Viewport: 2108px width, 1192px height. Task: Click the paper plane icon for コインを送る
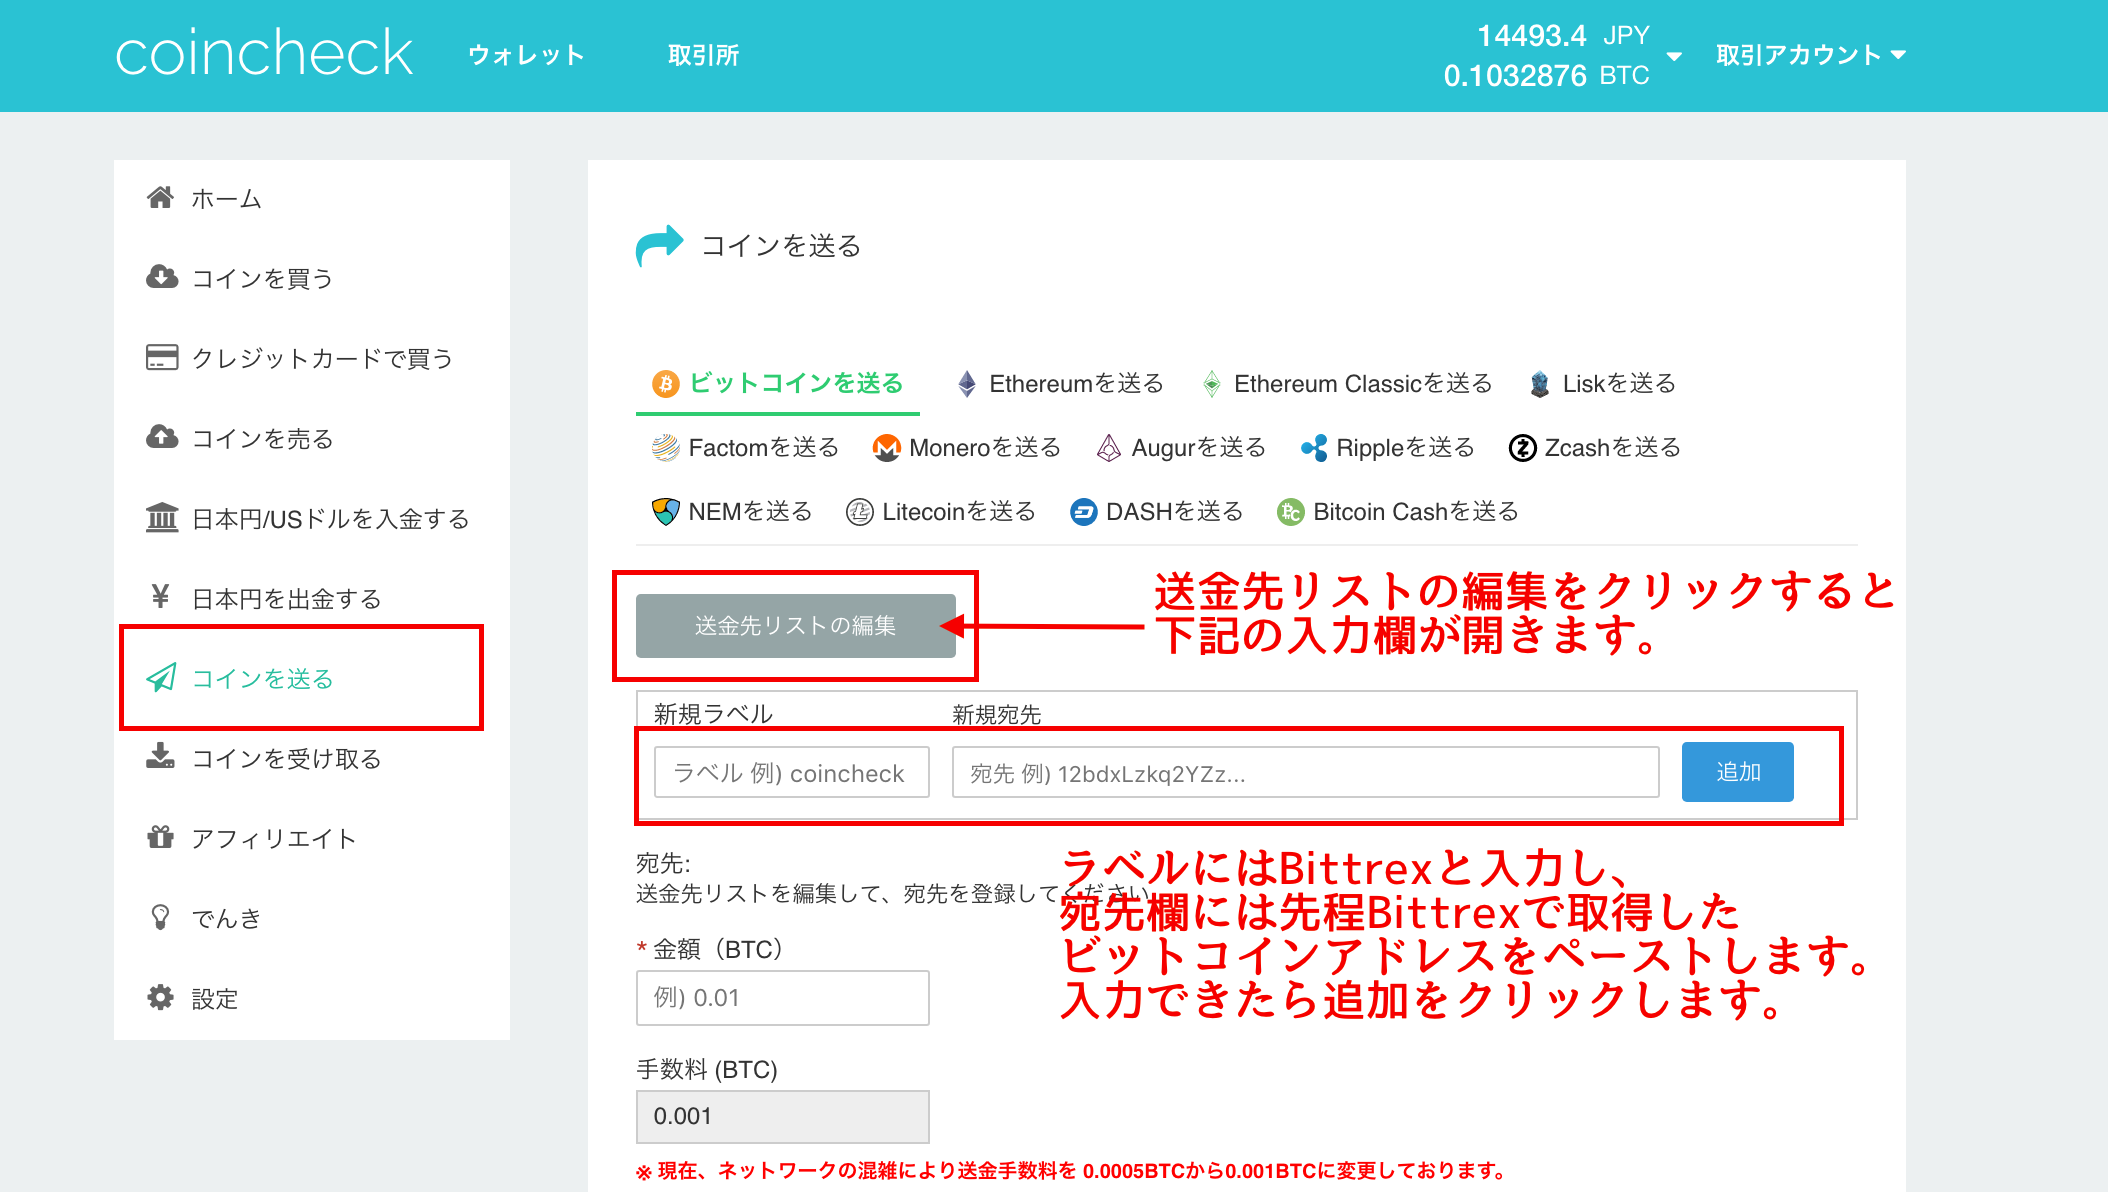click(162, 677)
